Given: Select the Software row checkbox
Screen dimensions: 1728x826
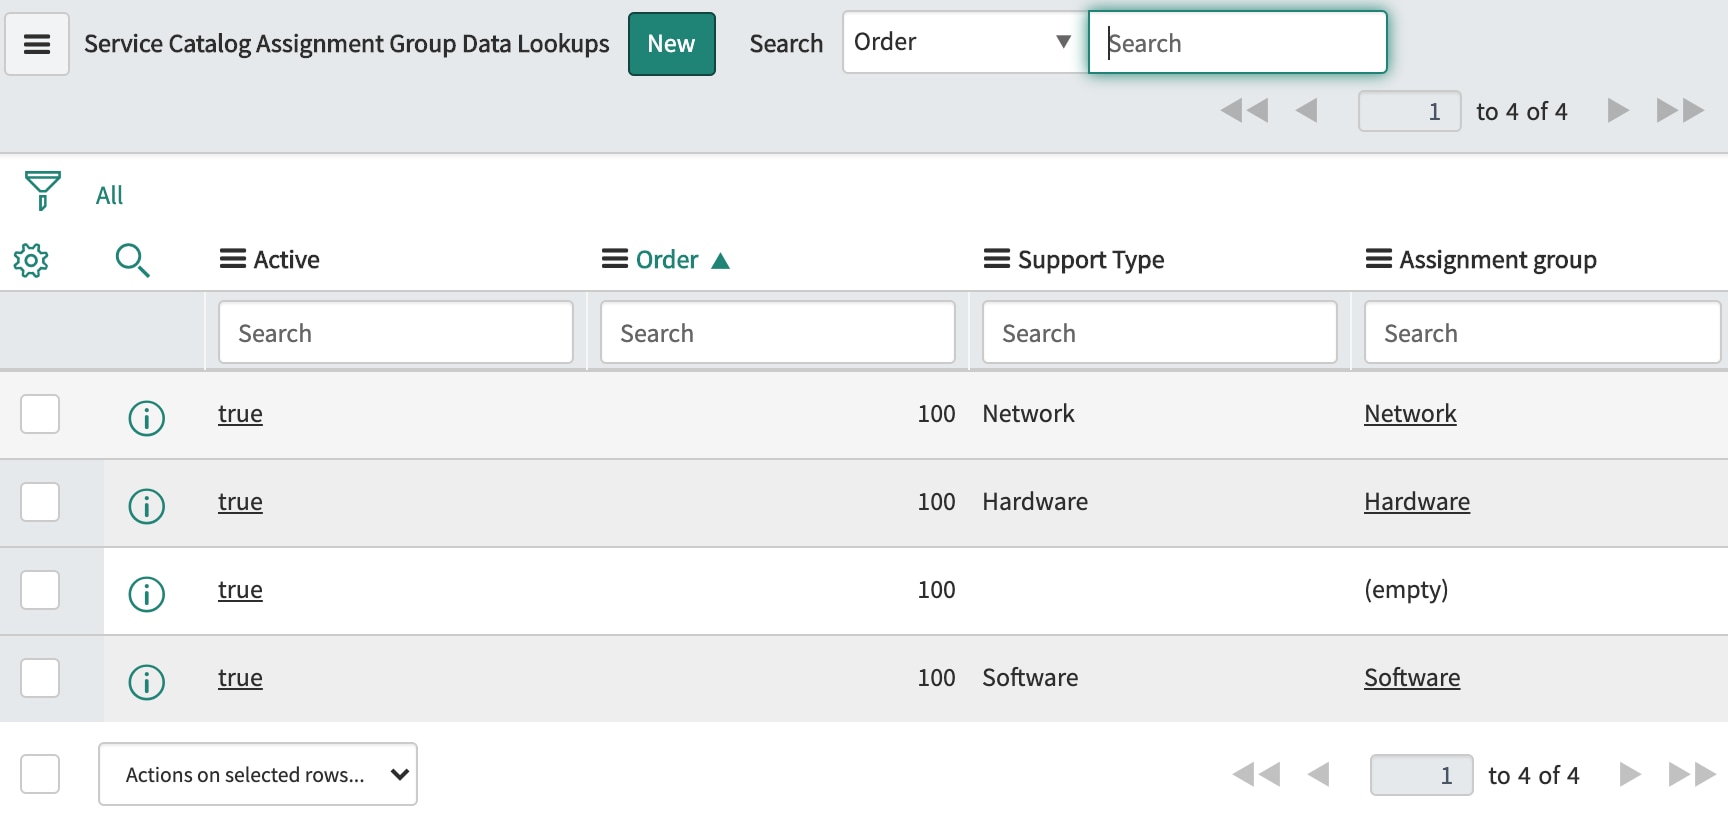Looking at the screenshot, I should pos(40,678).
